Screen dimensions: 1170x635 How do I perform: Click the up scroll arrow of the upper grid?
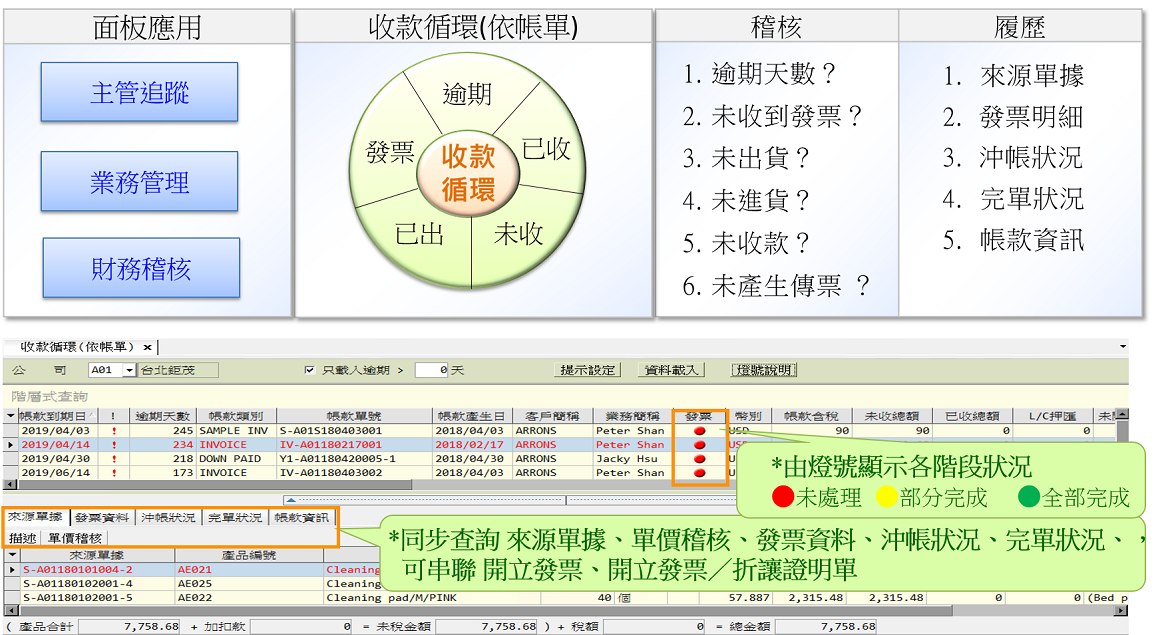(1122, 413)
